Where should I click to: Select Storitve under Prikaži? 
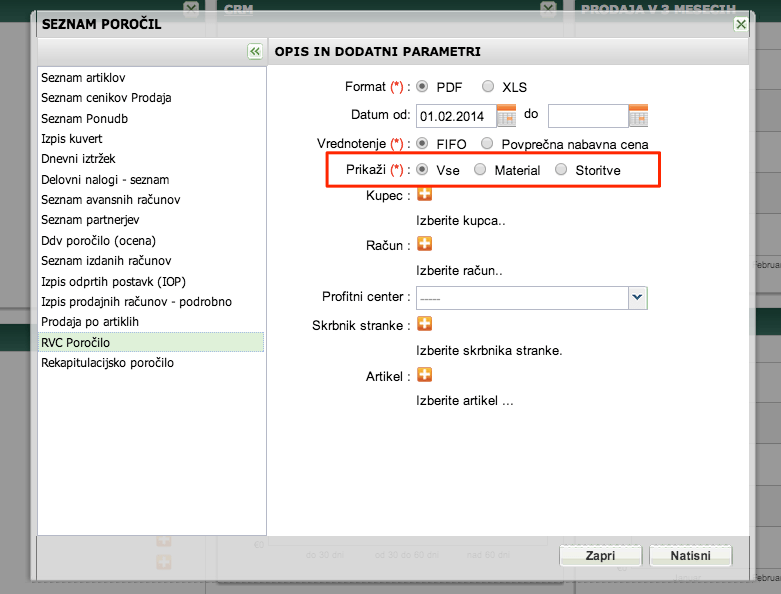tap(561, 170)
